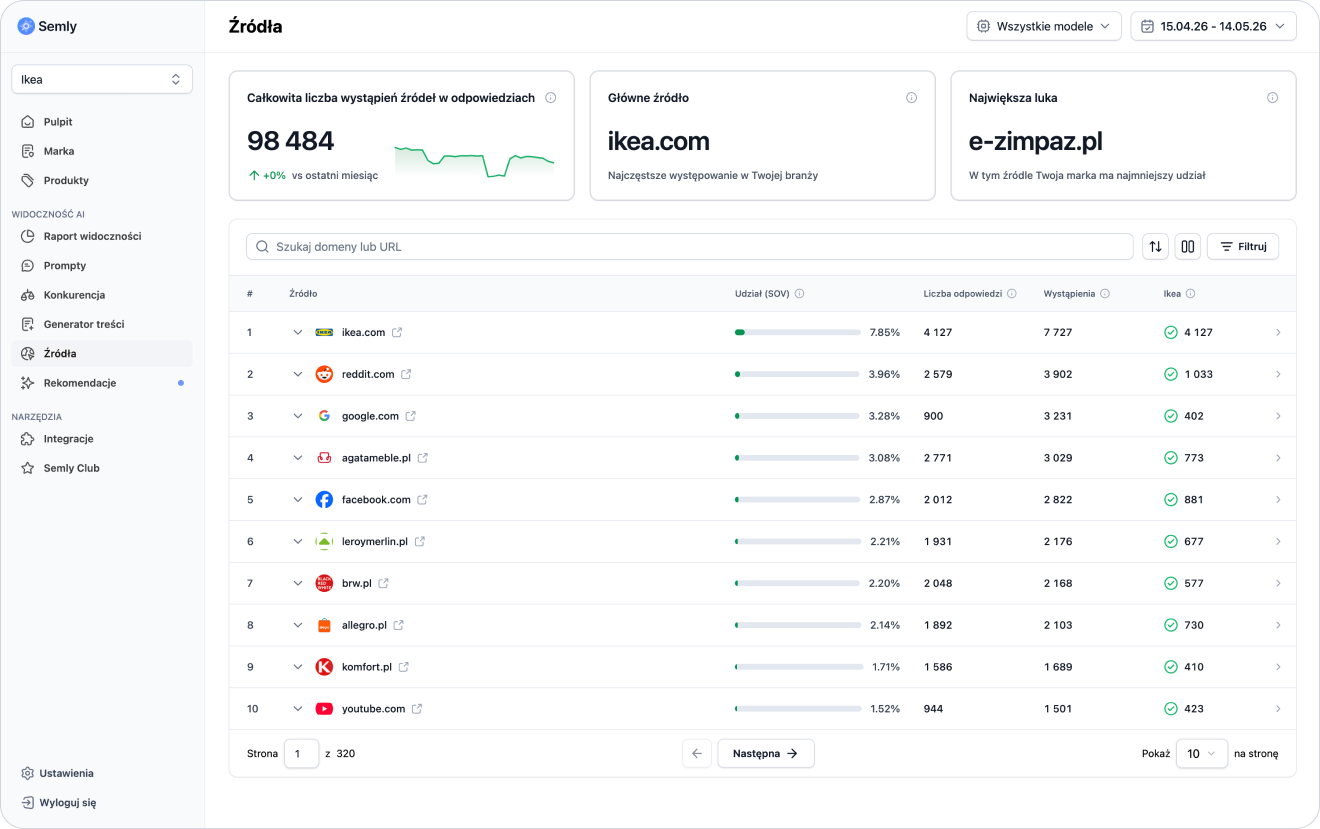
Task: Open external link icon next to reddit.com
Action: tap(406, 374)
